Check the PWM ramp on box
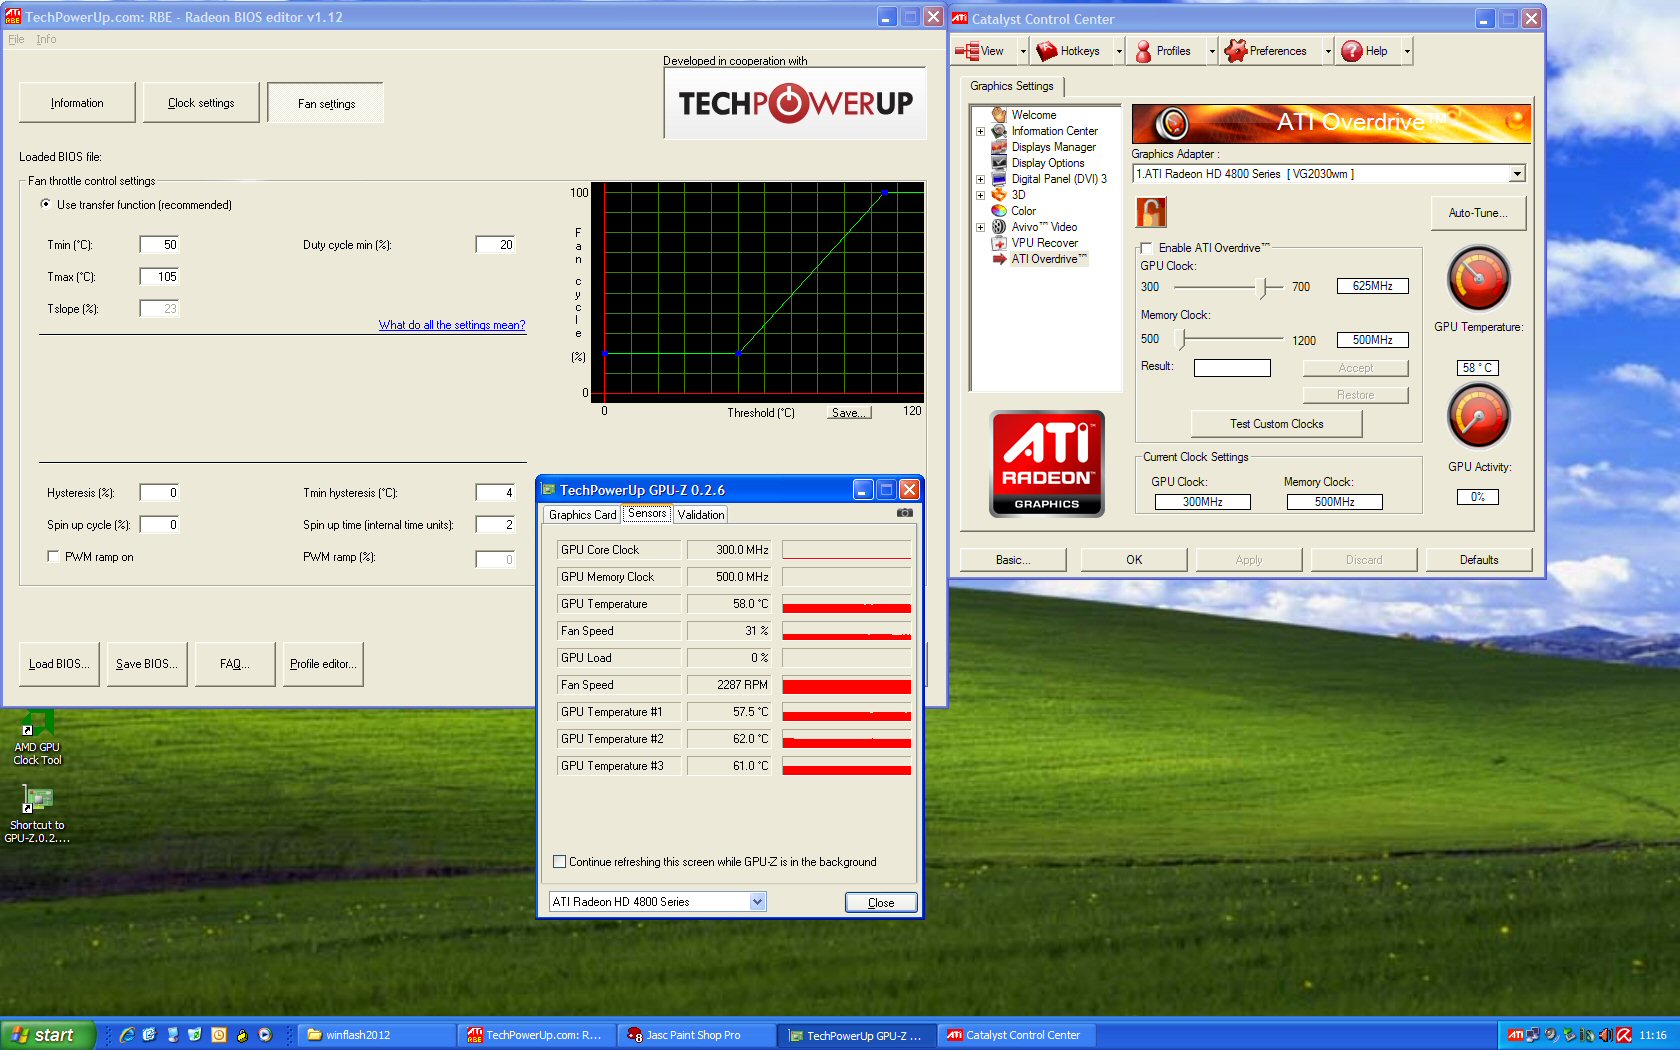 click(53, 557)
